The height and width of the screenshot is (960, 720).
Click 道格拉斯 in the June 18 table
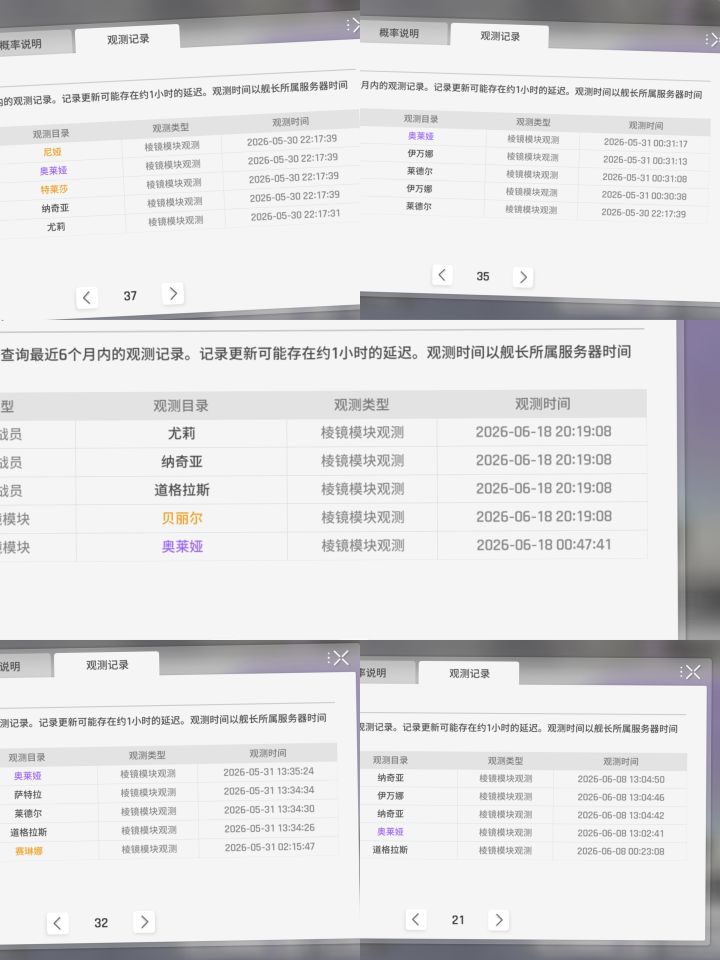click(182, 490)
